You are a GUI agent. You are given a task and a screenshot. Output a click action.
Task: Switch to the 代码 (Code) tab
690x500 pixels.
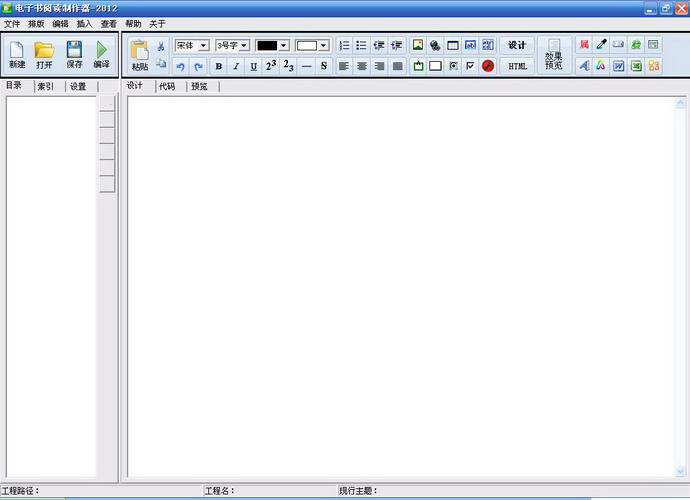click(x=167, y=86)
